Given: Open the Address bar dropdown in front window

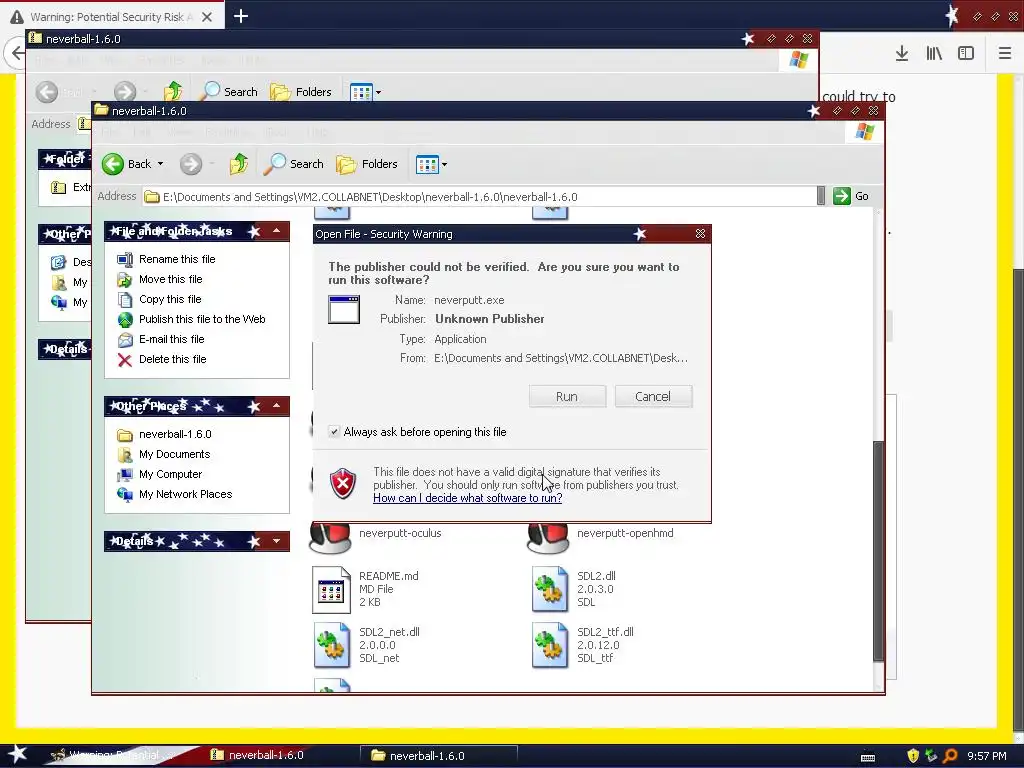Looking at the screenshot, I should [821, 196].
